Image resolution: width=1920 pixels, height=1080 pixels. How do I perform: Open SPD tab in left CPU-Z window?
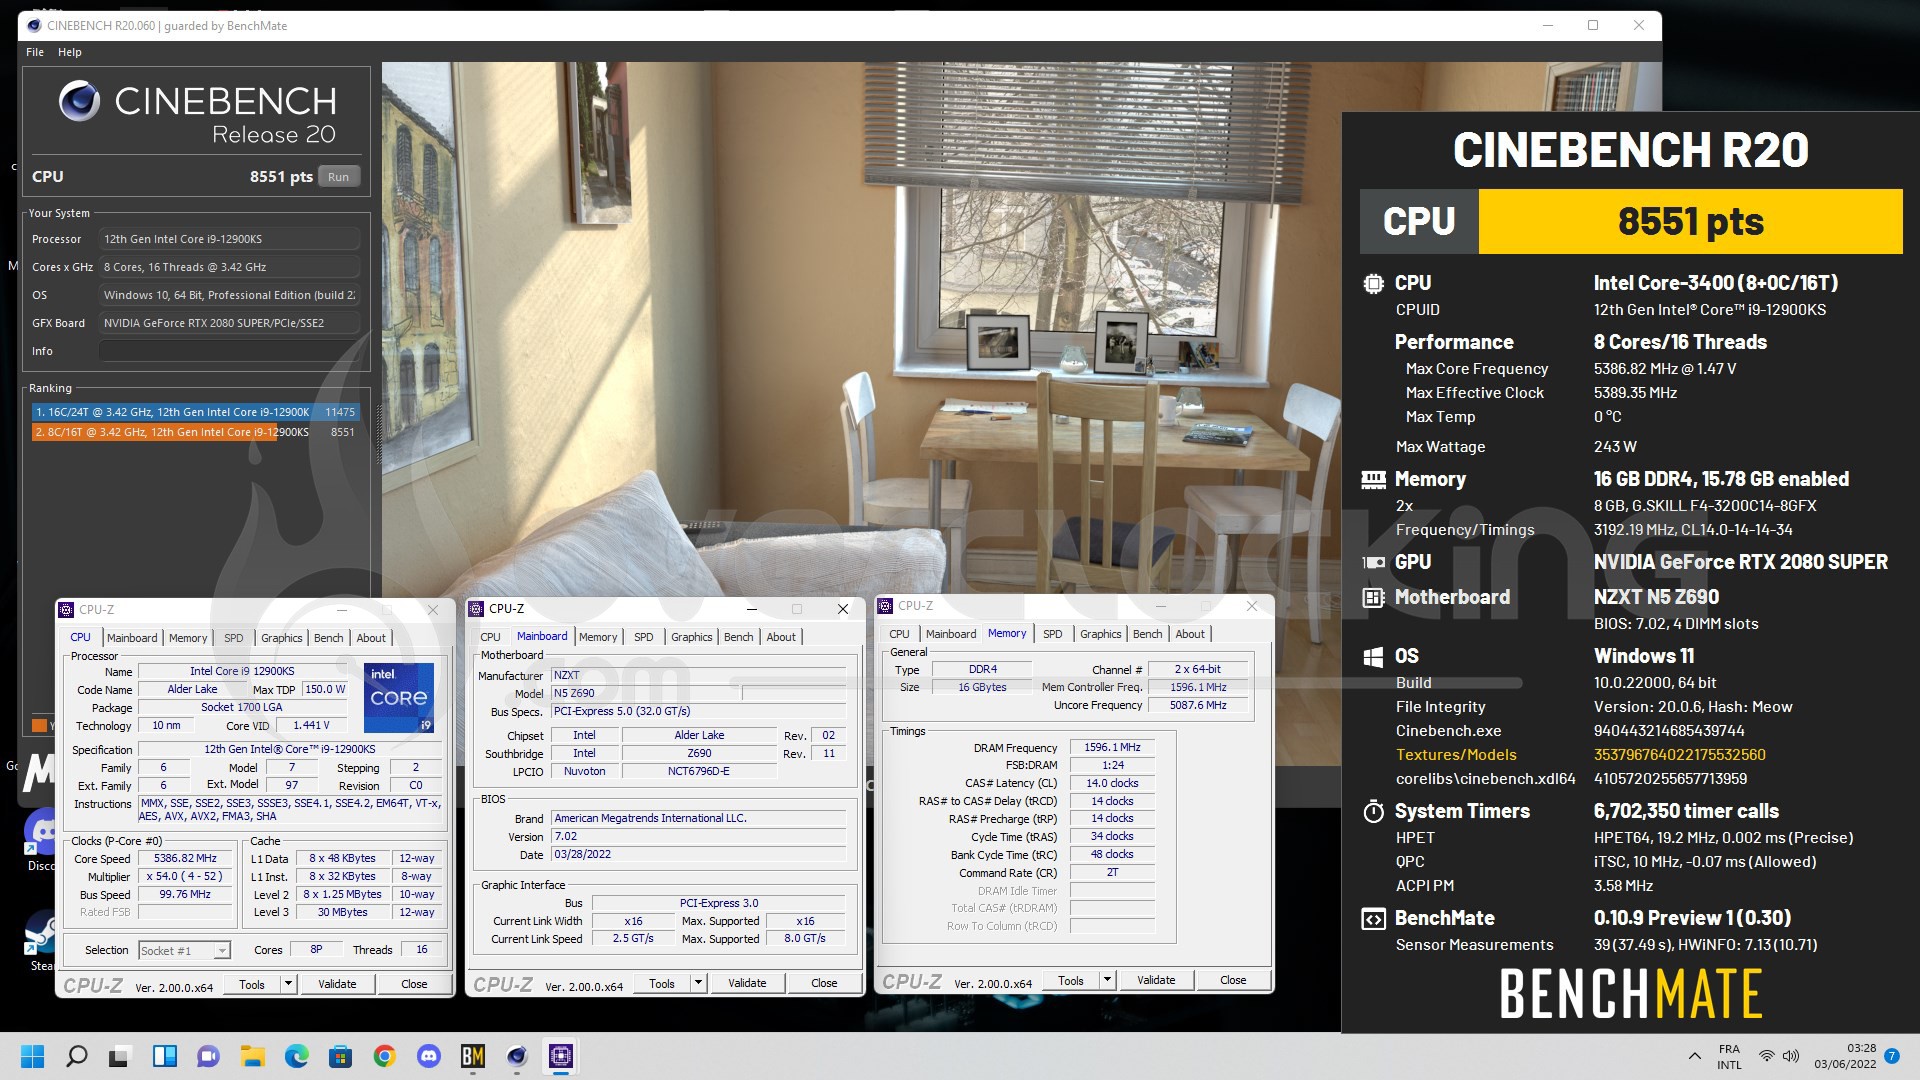tap(233, 638)
